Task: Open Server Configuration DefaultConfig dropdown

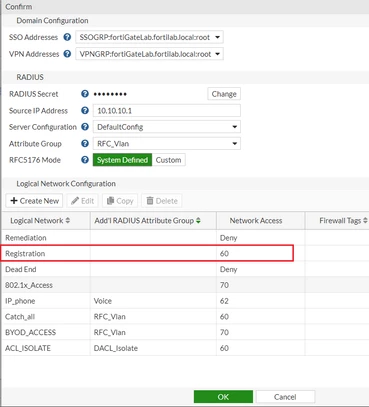Action: tap(167, 127)
